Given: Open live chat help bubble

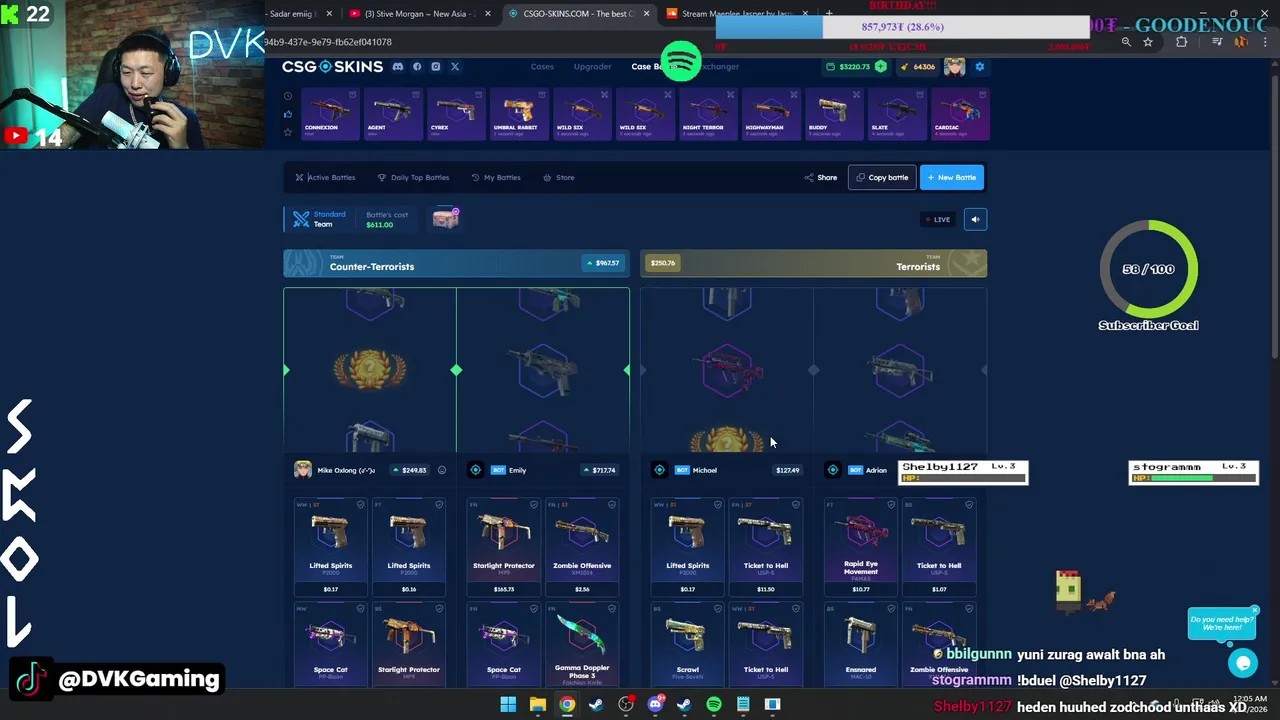Looking at the screenshot, I should click(x=1243, y=662).
